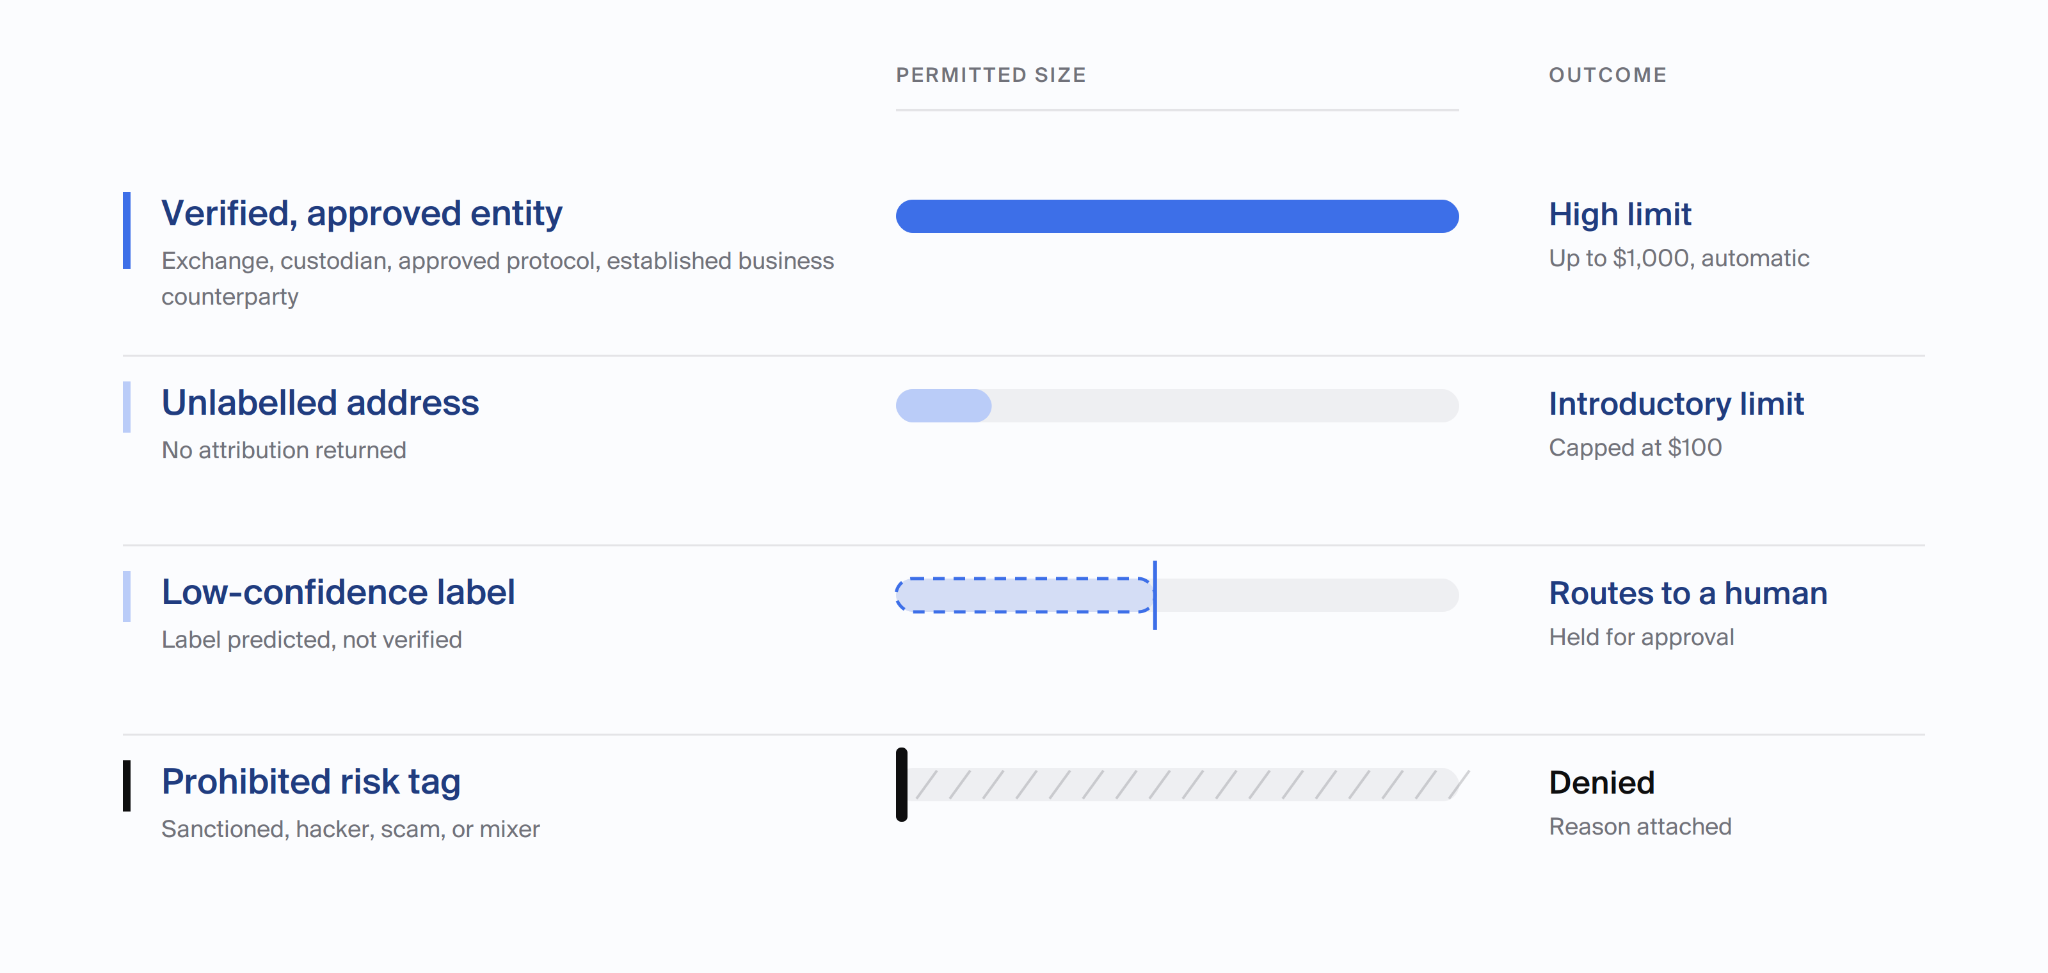The image size is (2048, 973).
Task: Open the Introductory limit outcome
Action: (1676, 404)
